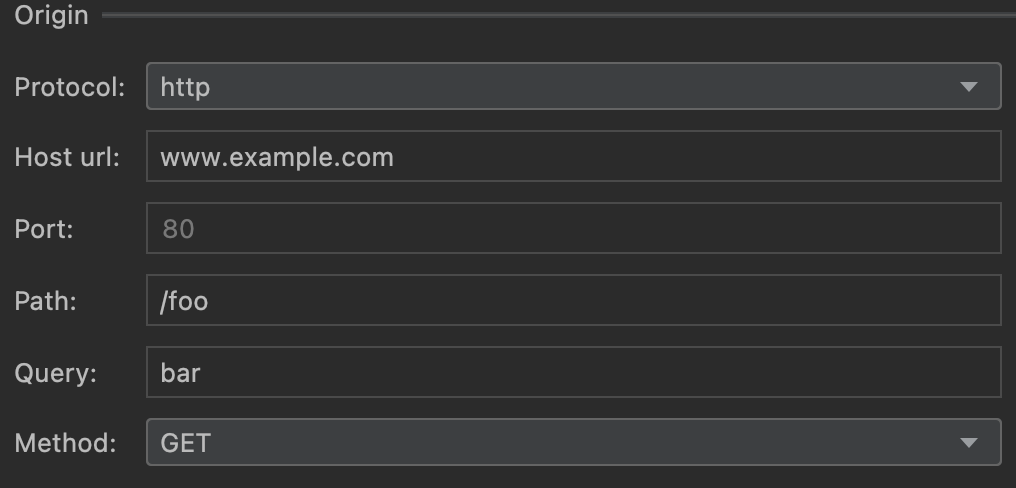
Task: Click the GET value in Method combo box
Action: 186,442
